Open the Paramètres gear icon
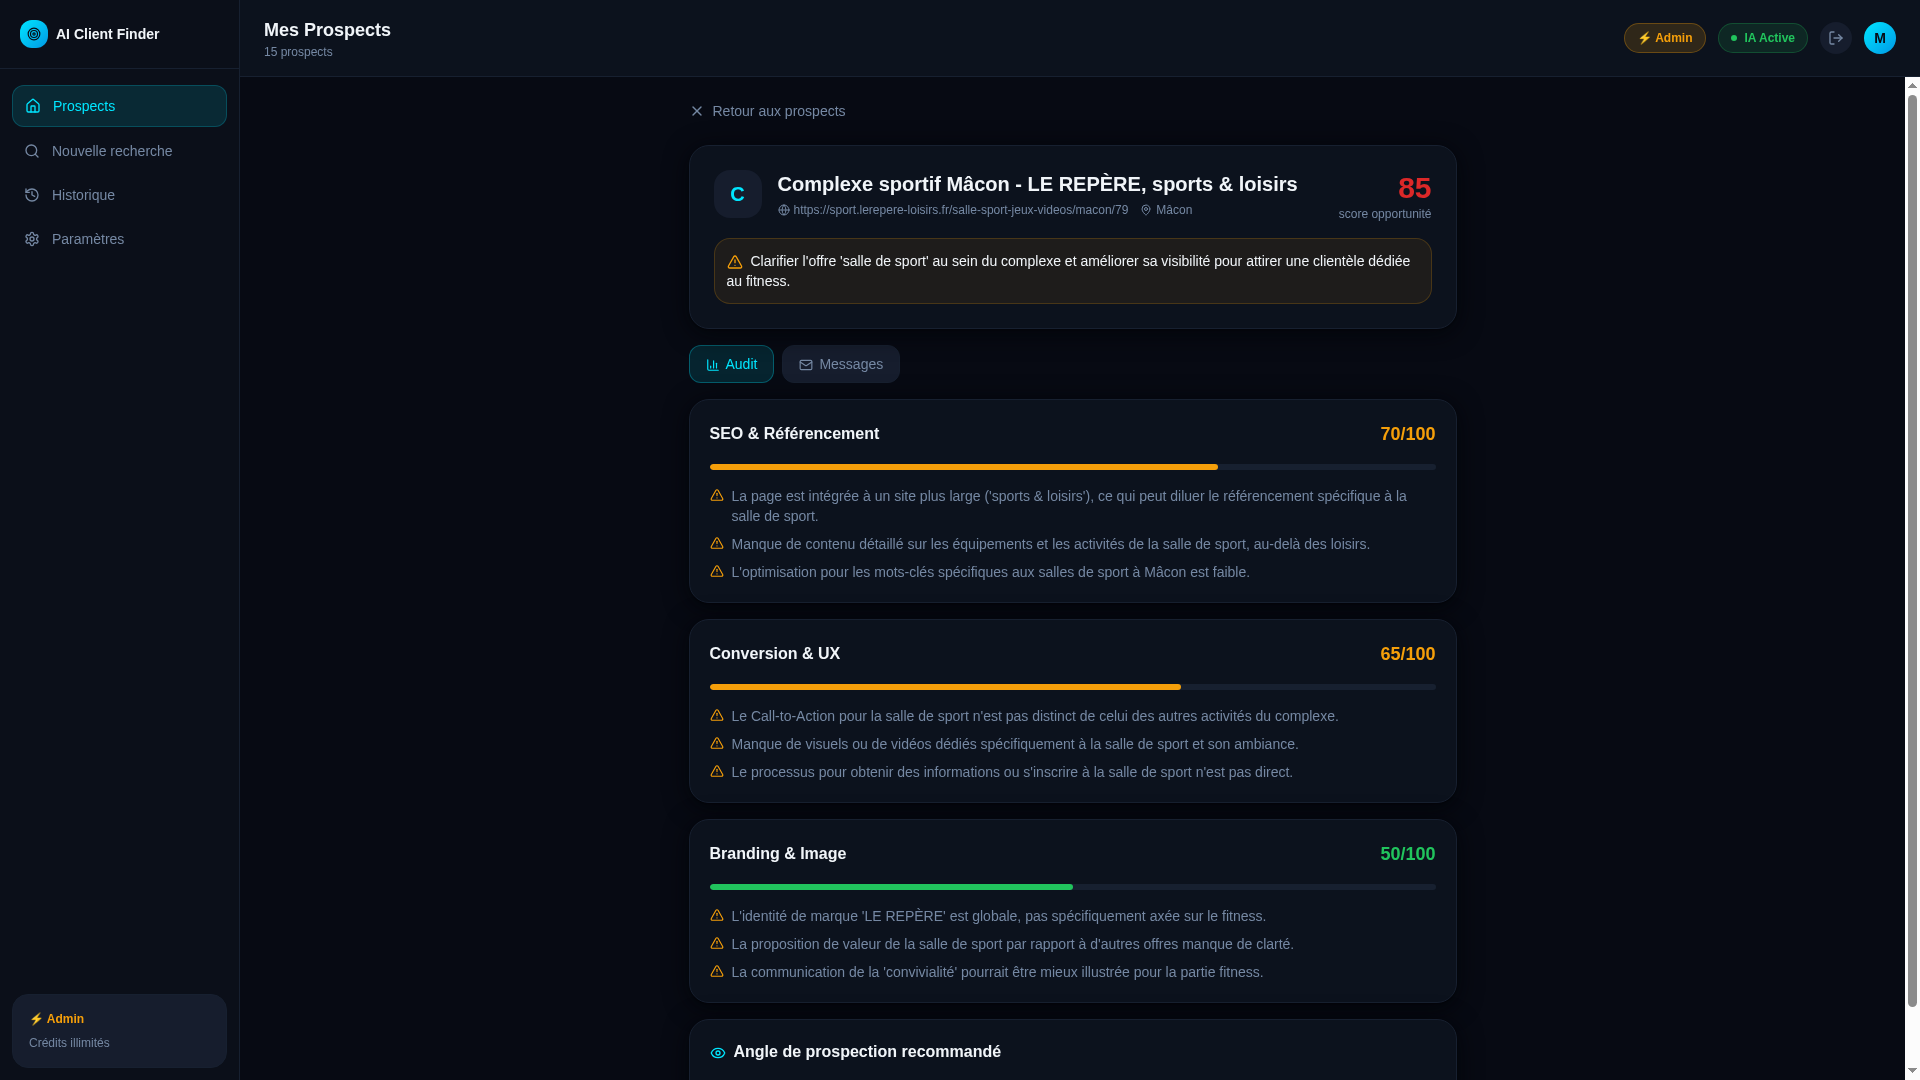The image size is (1920, 1080). point(31,238)
